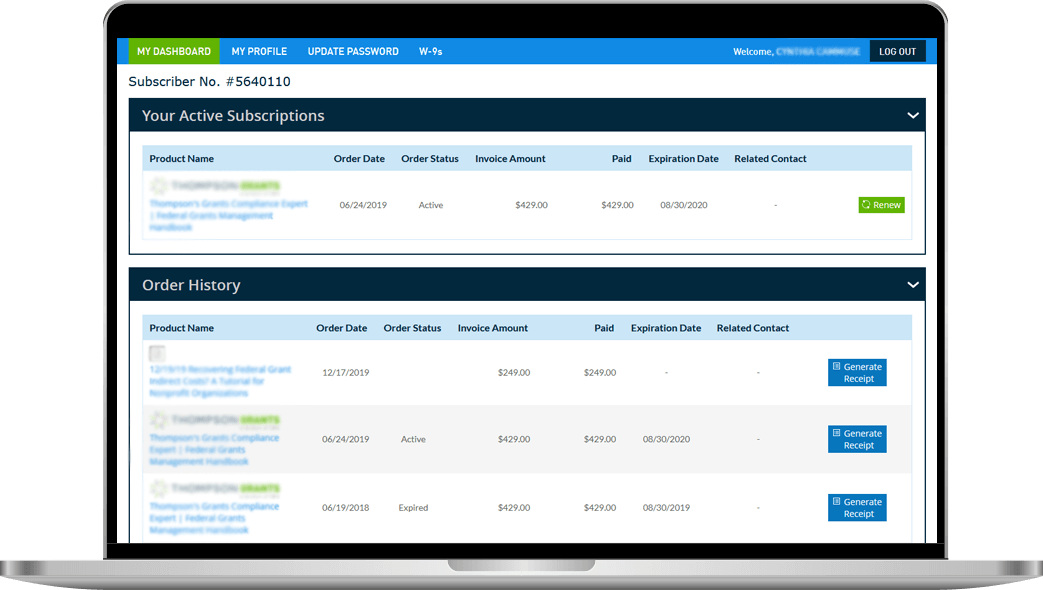Generate receipt for the 12/17/2019 order
This screenshot has height=590, width=1043.
click(x=857, y=372)
